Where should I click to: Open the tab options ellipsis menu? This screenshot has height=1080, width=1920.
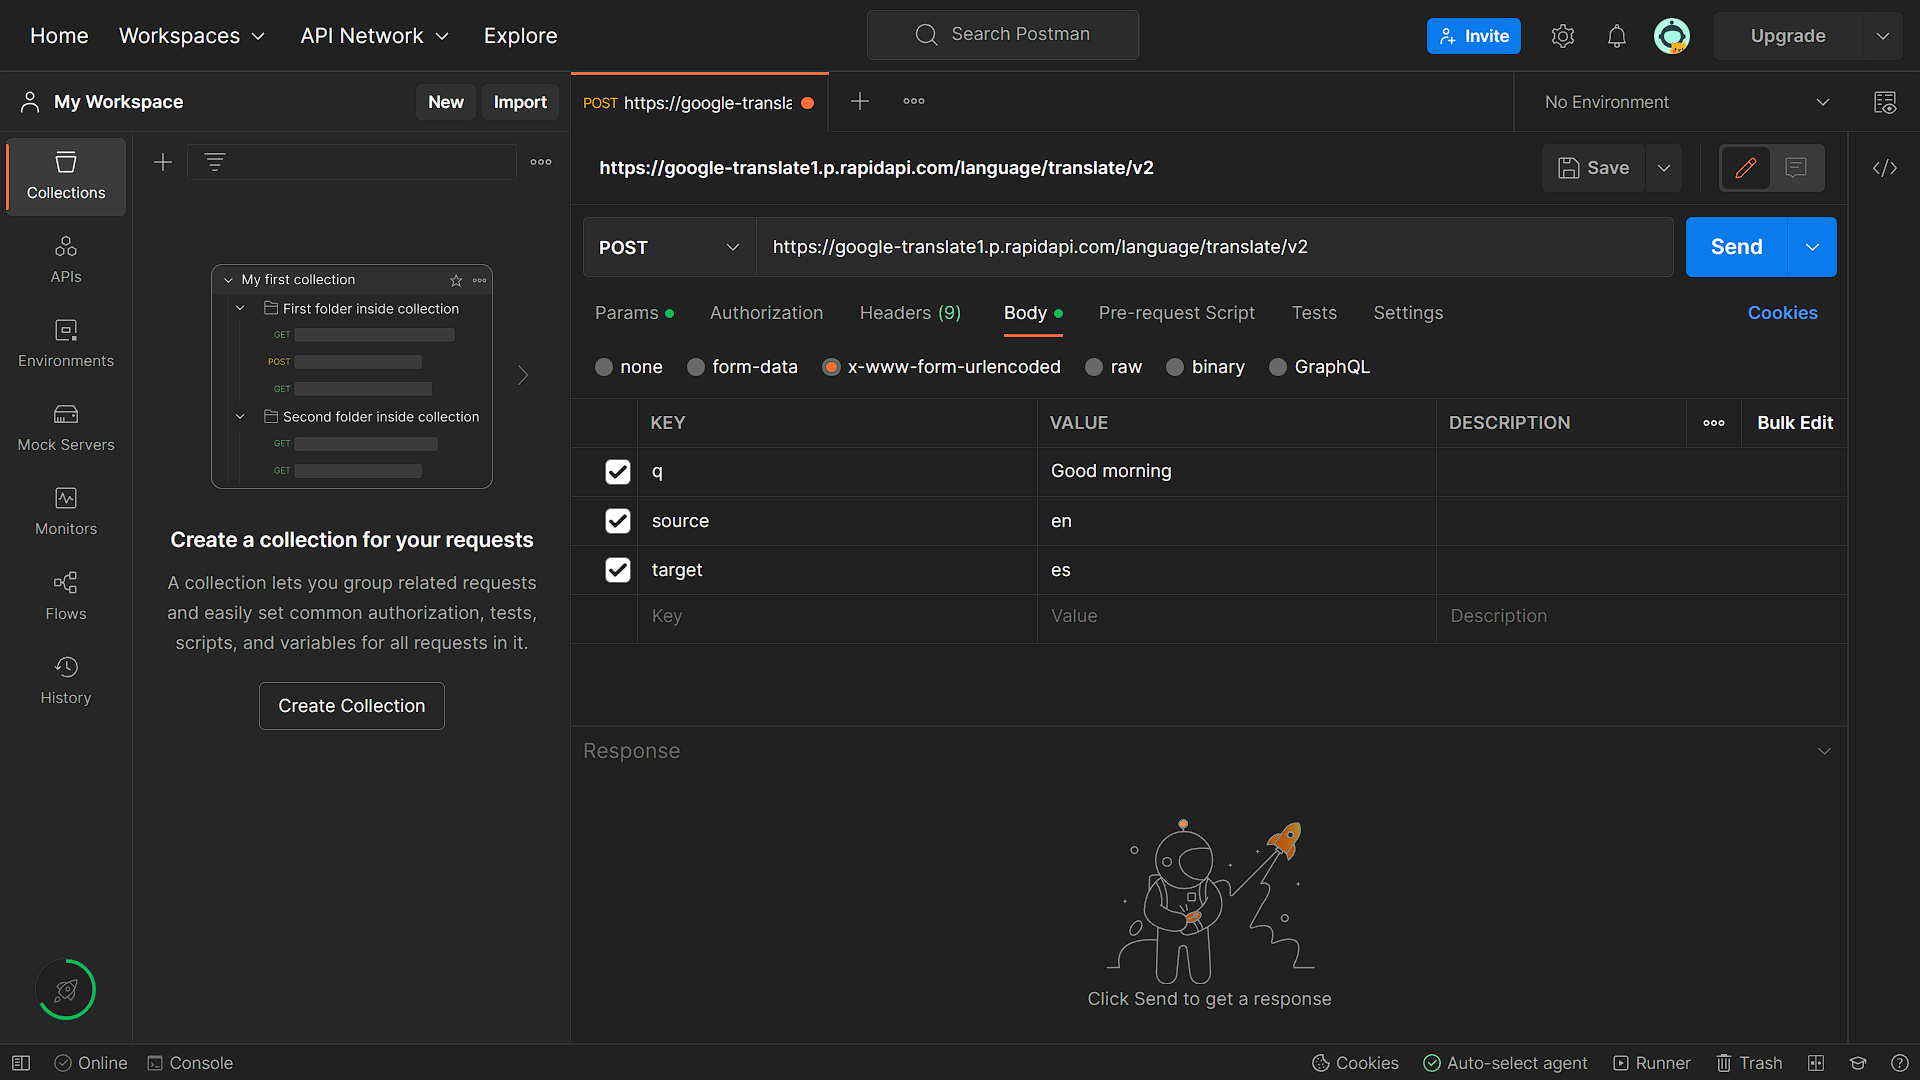[x=914, y=101]
